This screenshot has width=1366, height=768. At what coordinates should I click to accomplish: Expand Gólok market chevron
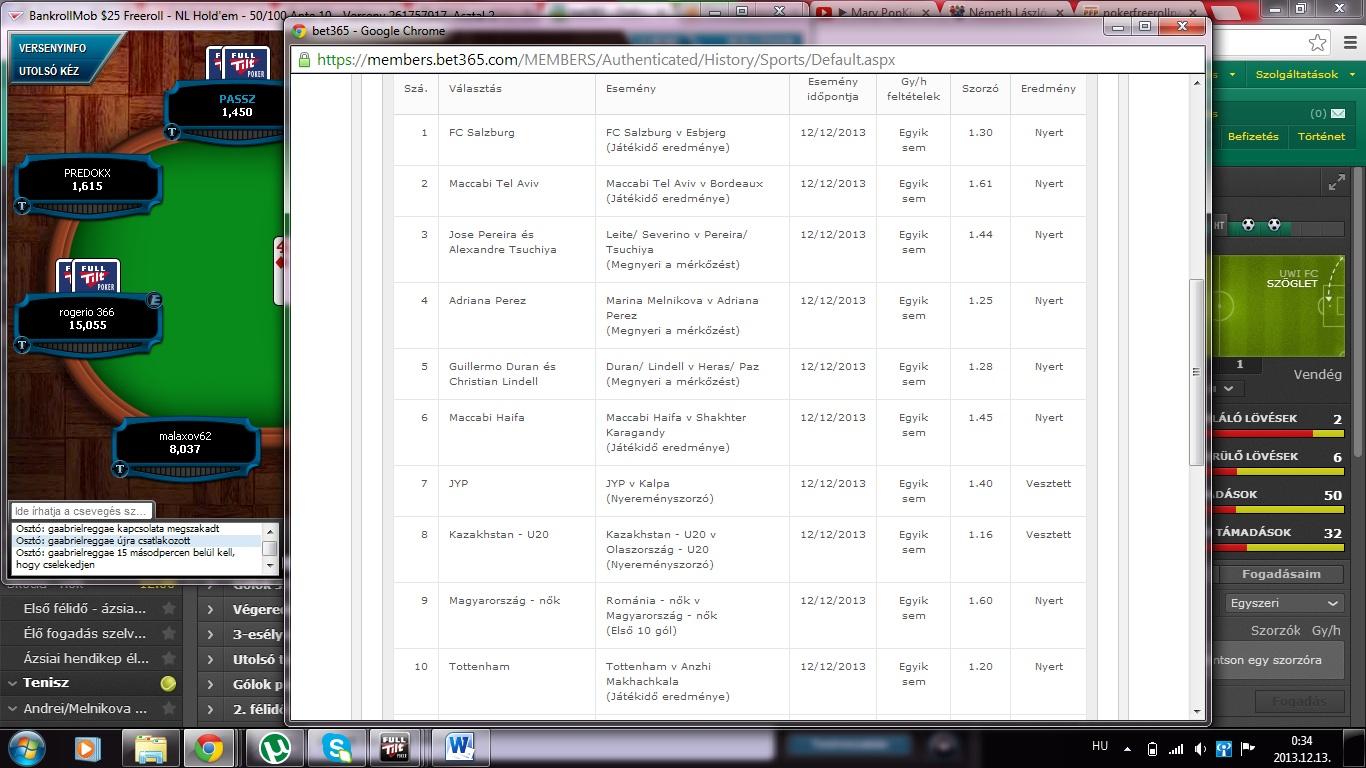click(x=210, y=684)
